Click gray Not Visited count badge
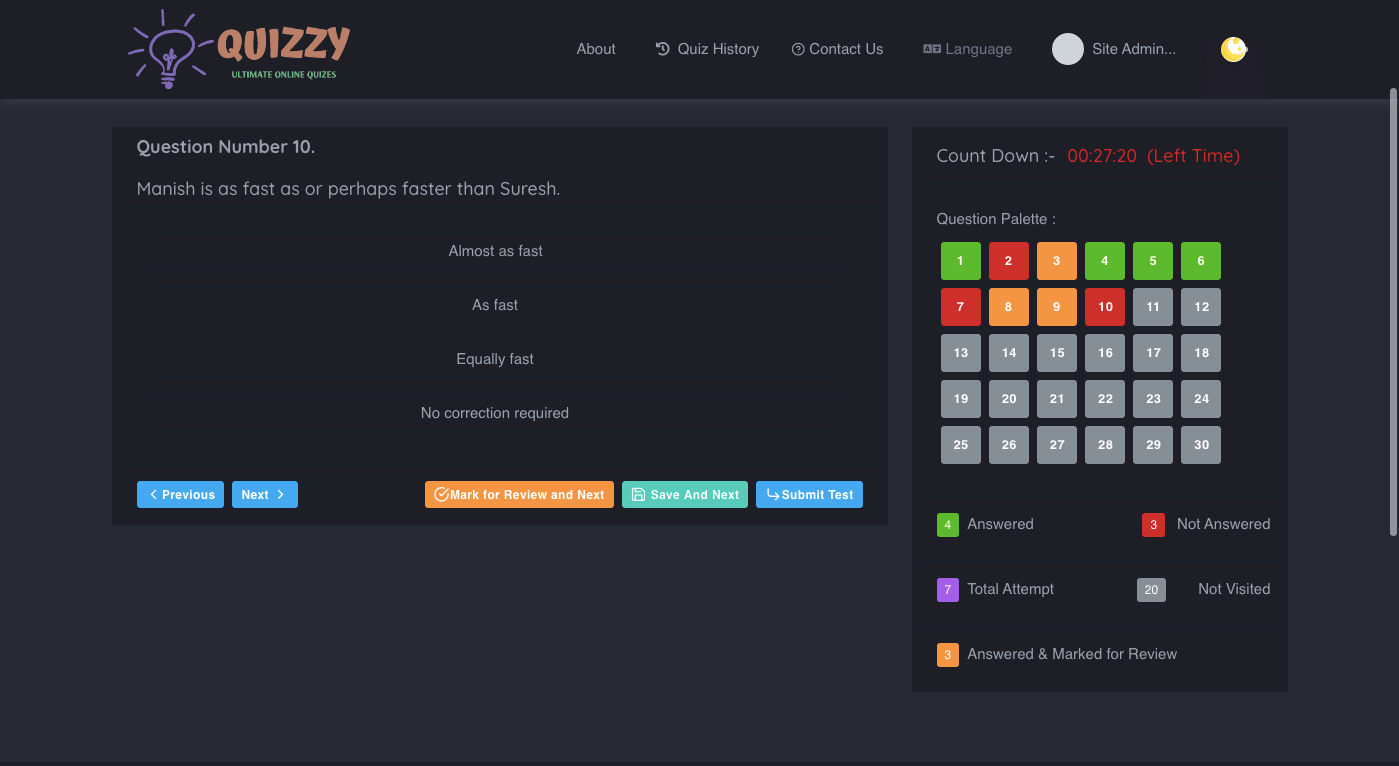Screen dimensions: 1399x766 pyautogui.click(x=1152, y=590)
